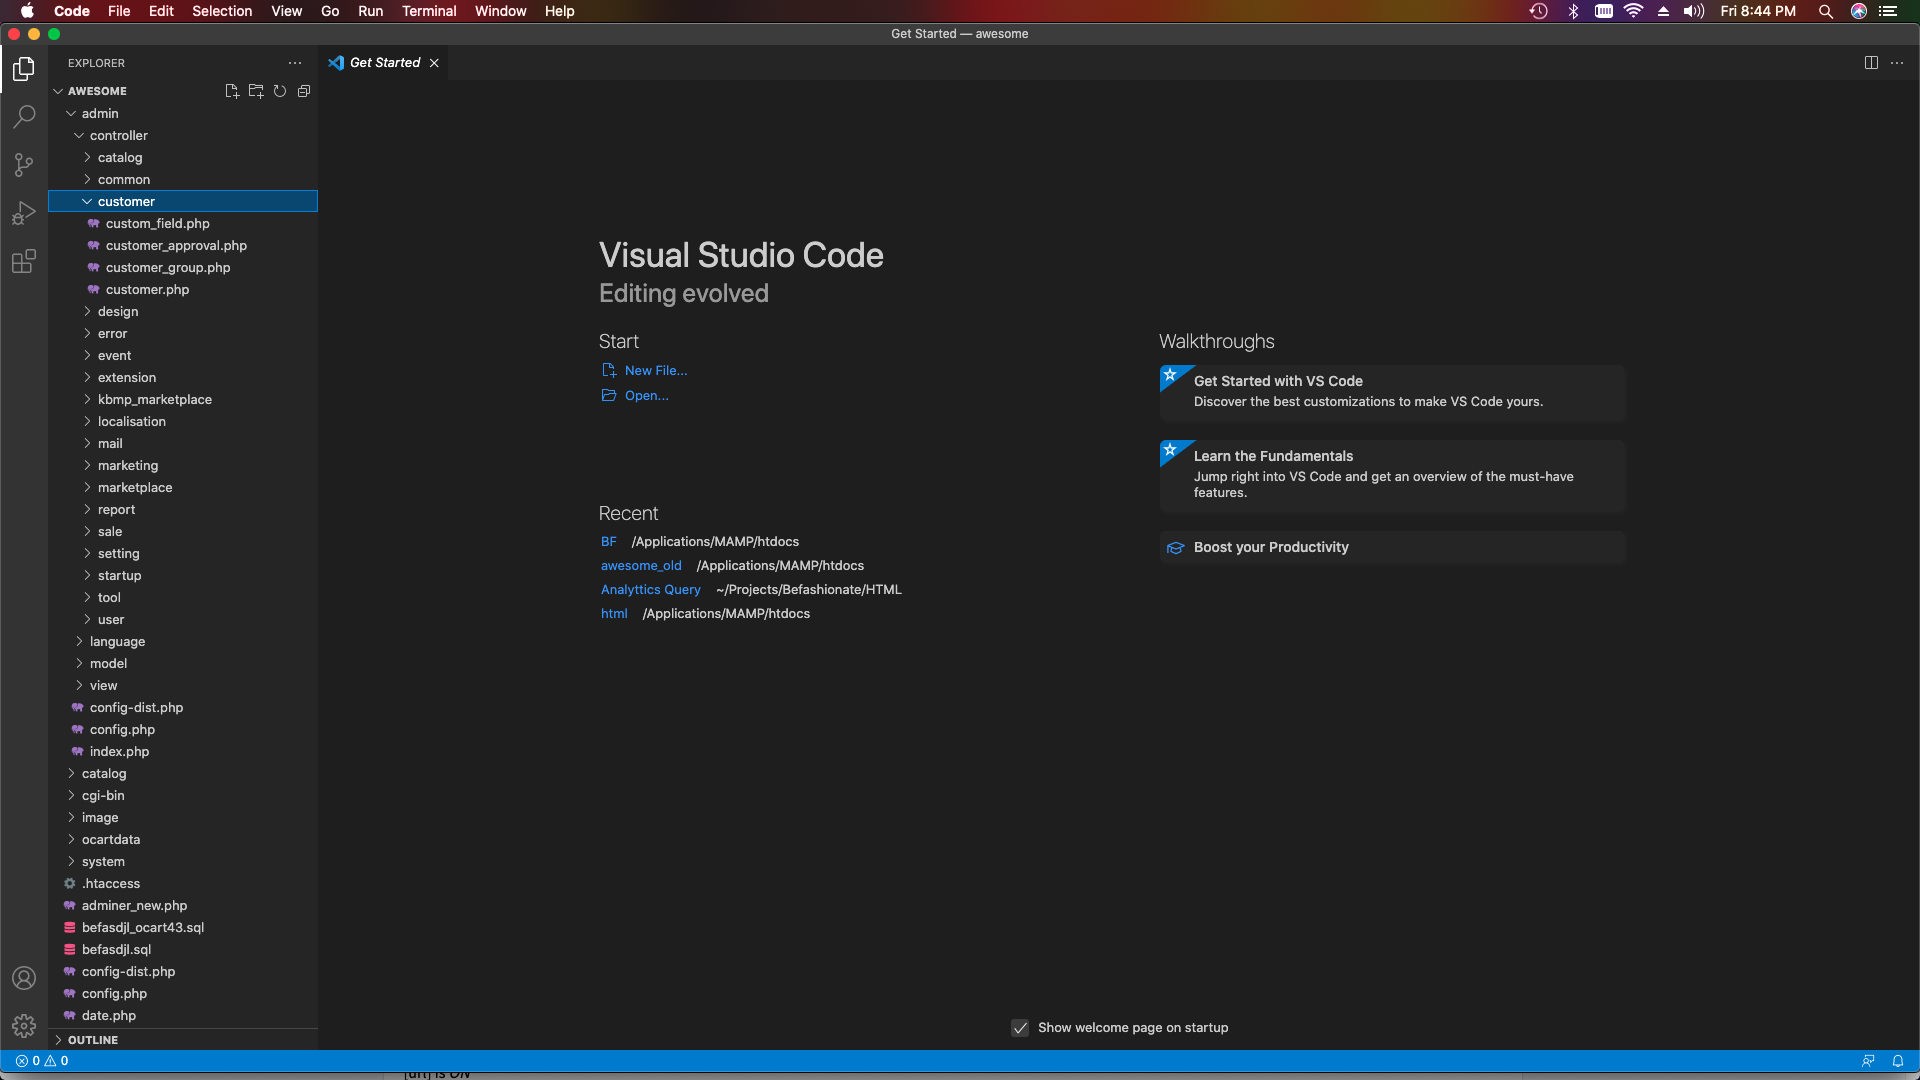This screenshot has height=1080, width=1920.
Task: Open customer.php file
Action: 183,290
